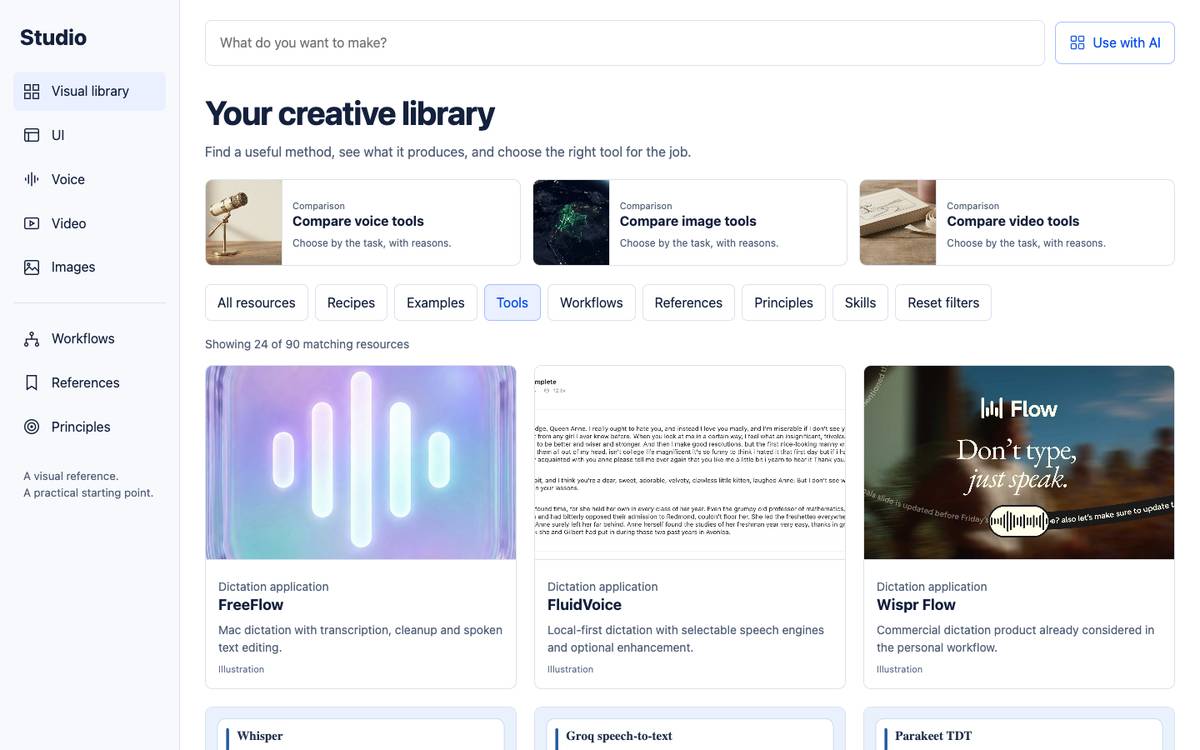Click the Workflows node icon in sidebar

pos(32,339)
